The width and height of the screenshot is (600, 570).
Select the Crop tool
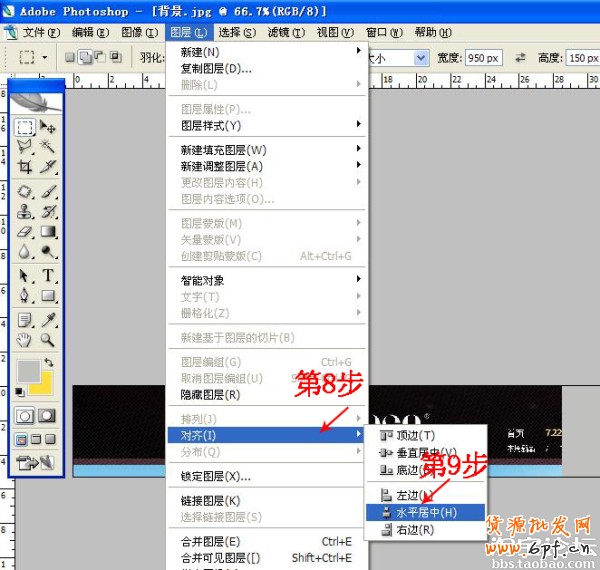tap(25, 167)
